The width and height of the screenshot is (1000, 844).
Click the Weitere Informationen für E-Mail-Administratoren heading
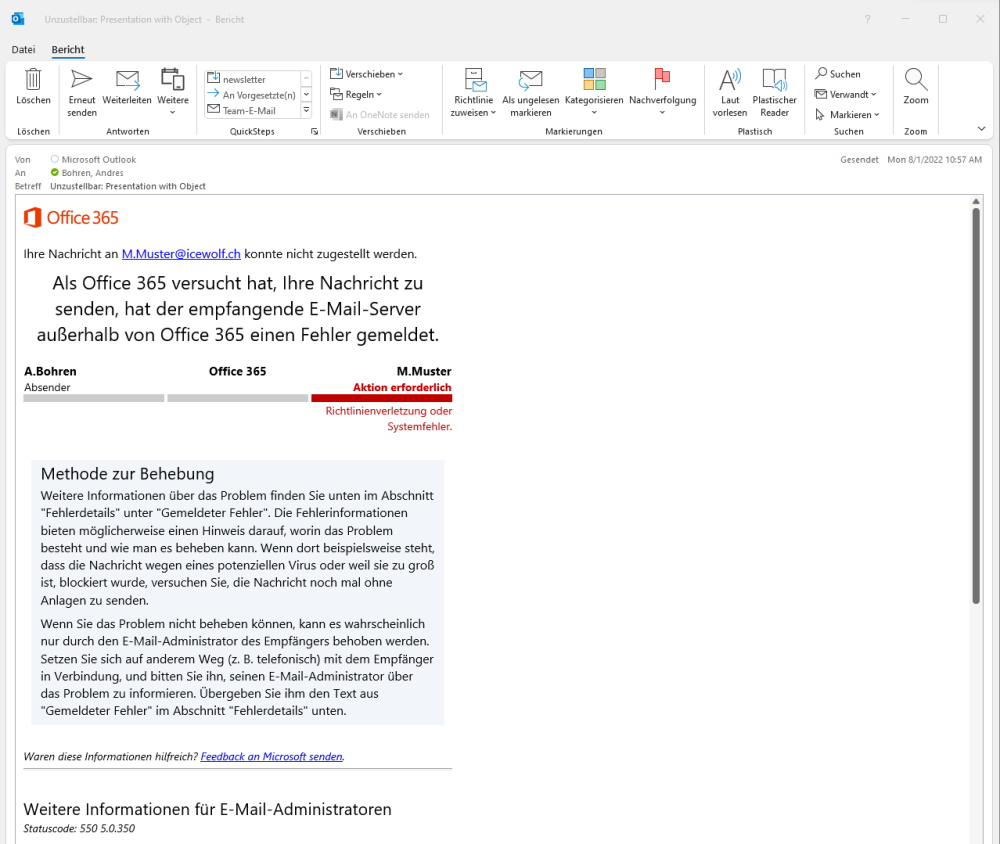[x=208, y=810]
